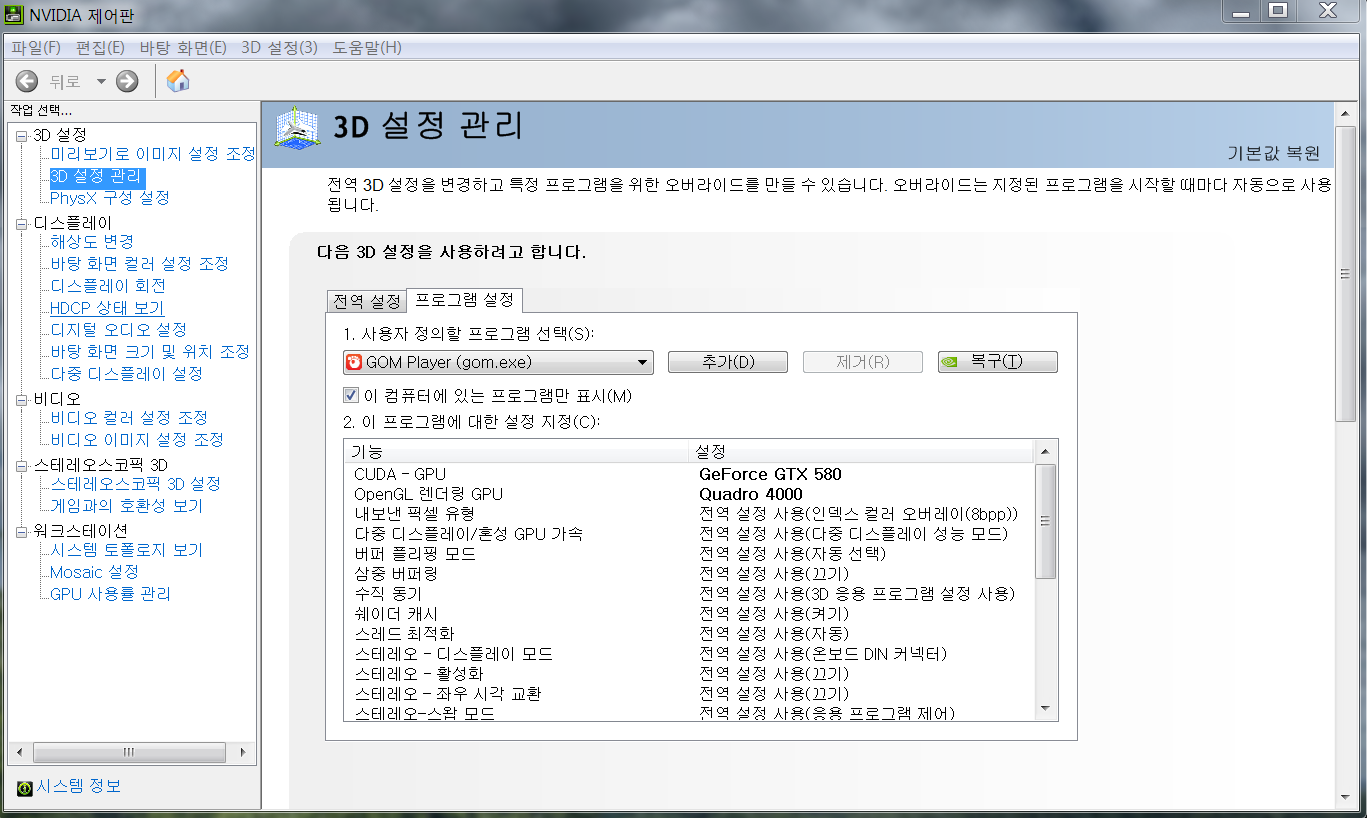
Task: Open the 도움말(H) menu
Action: 367,48
